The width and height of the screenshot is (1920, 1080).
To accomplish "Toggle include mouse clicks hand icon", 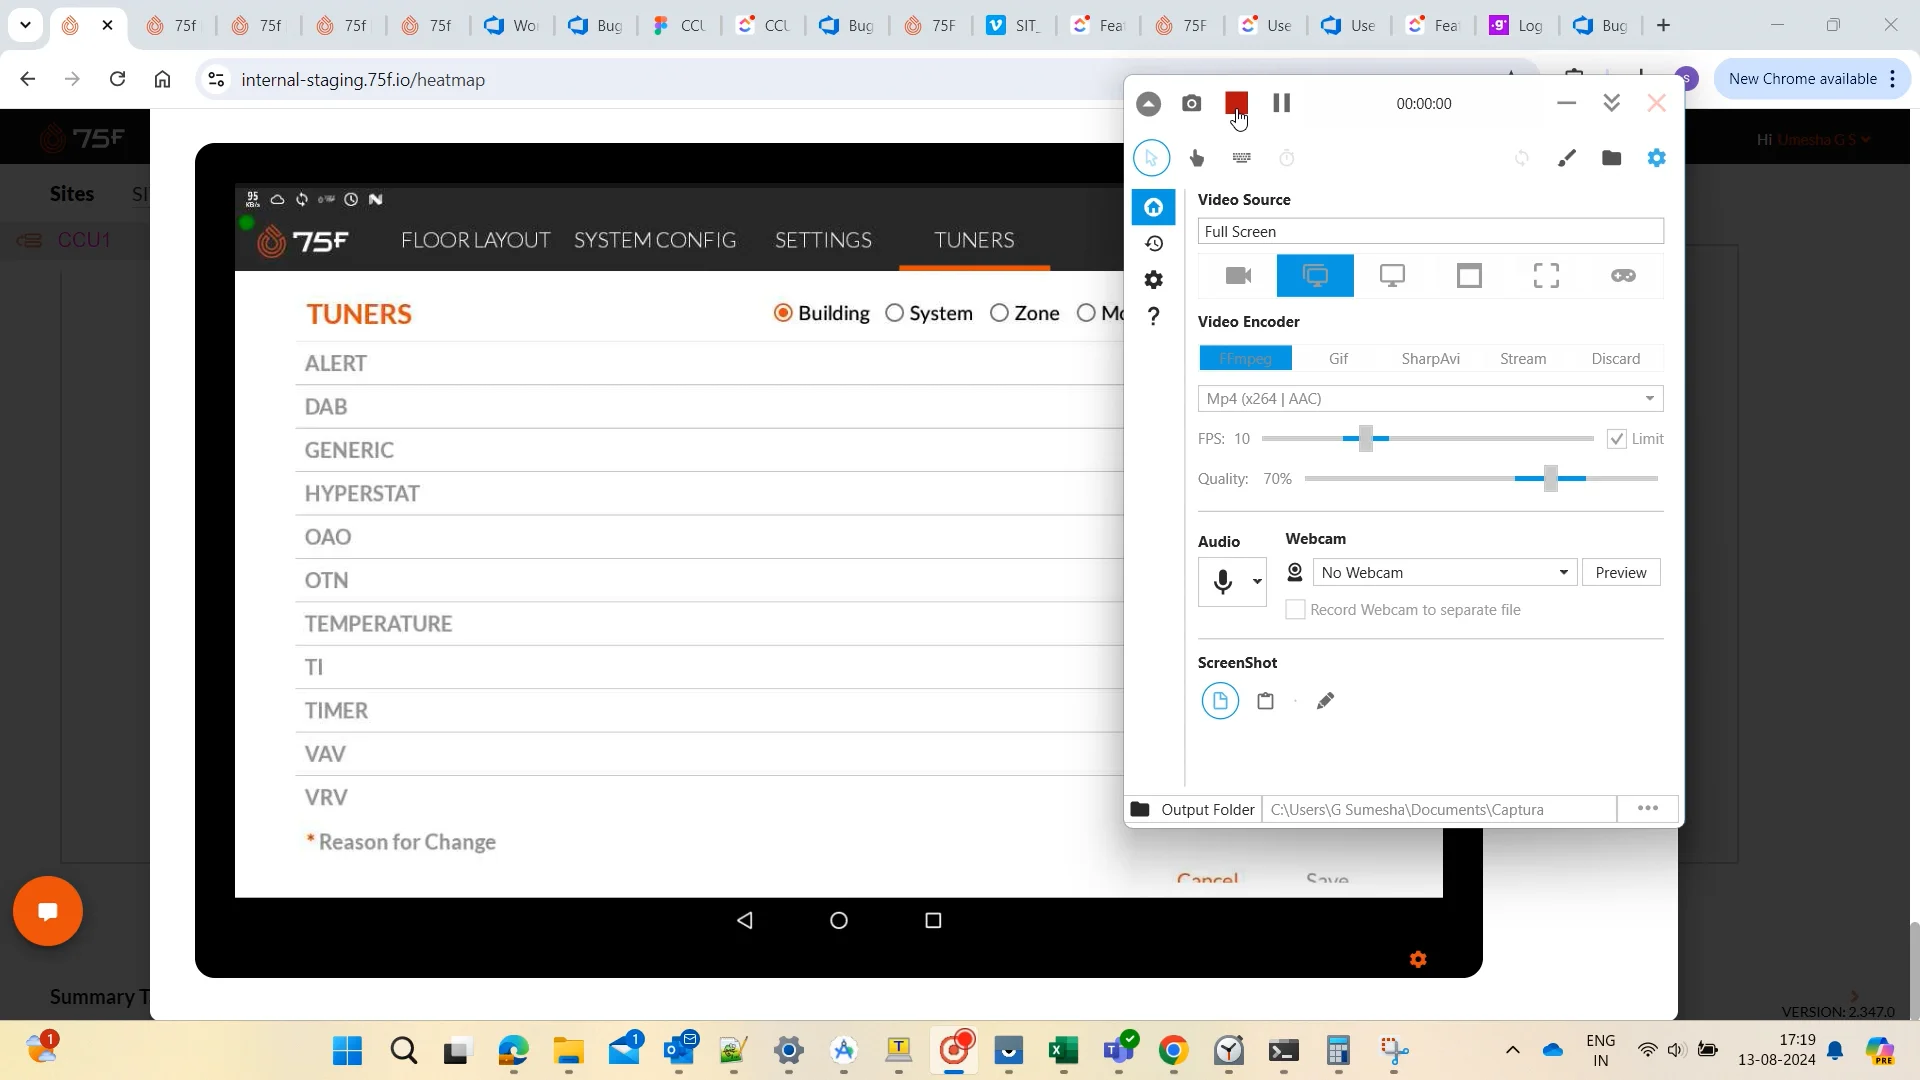I will pyautogui.click(x=1197, y=158).
